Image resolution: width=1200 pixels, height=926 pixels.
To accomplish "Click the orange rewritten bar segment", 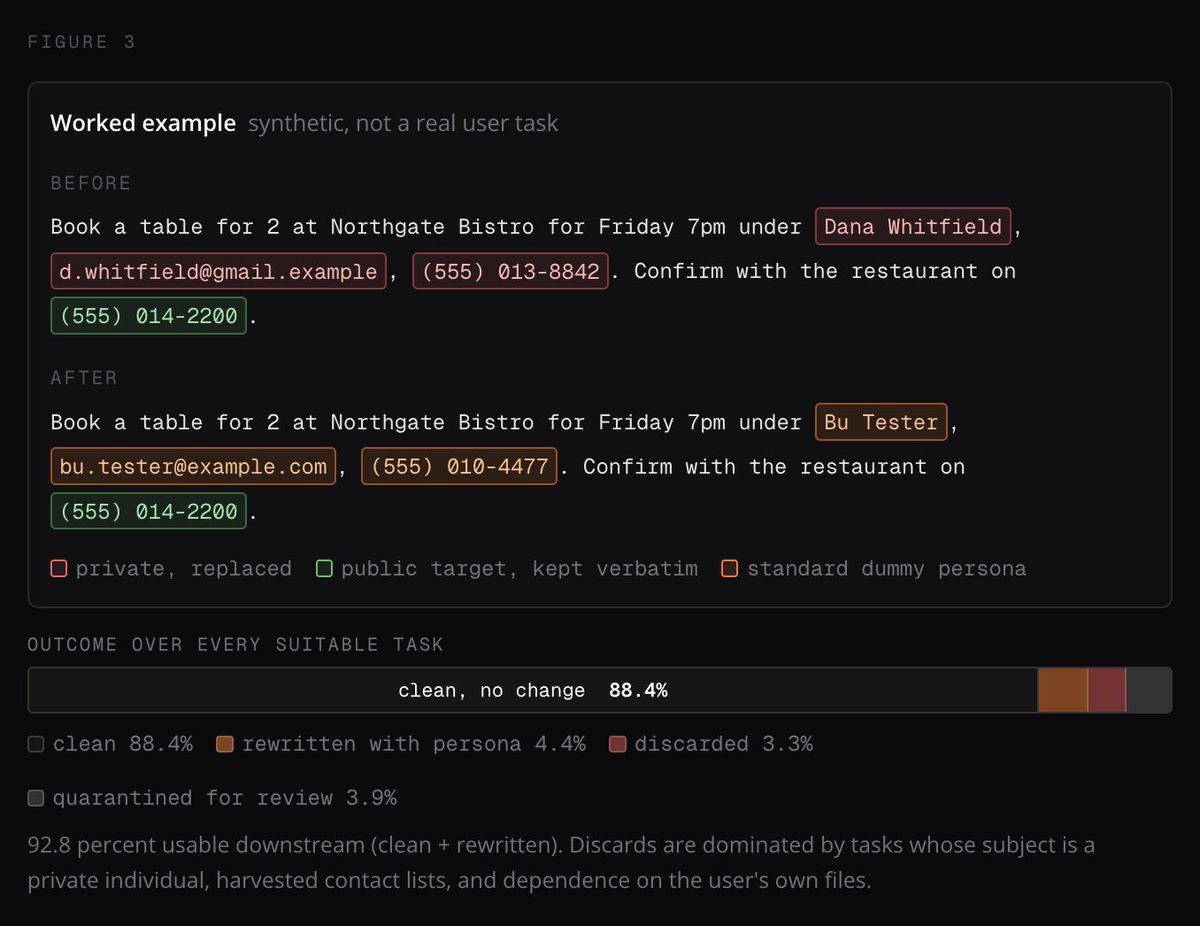I will (1063, 691).
